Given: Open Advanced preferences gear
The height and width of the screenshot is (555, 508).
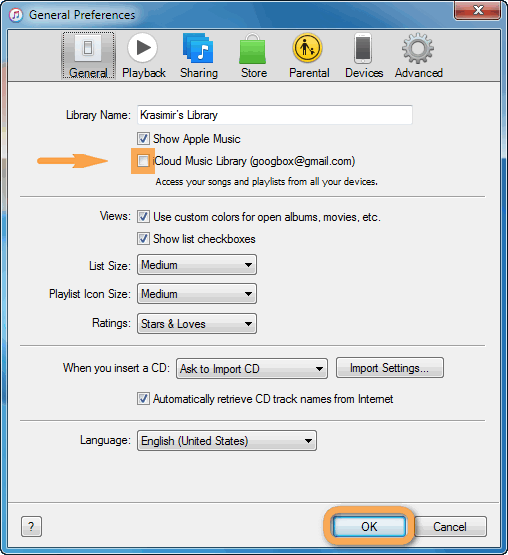Looking at the screenshot, I should [418, 55].
